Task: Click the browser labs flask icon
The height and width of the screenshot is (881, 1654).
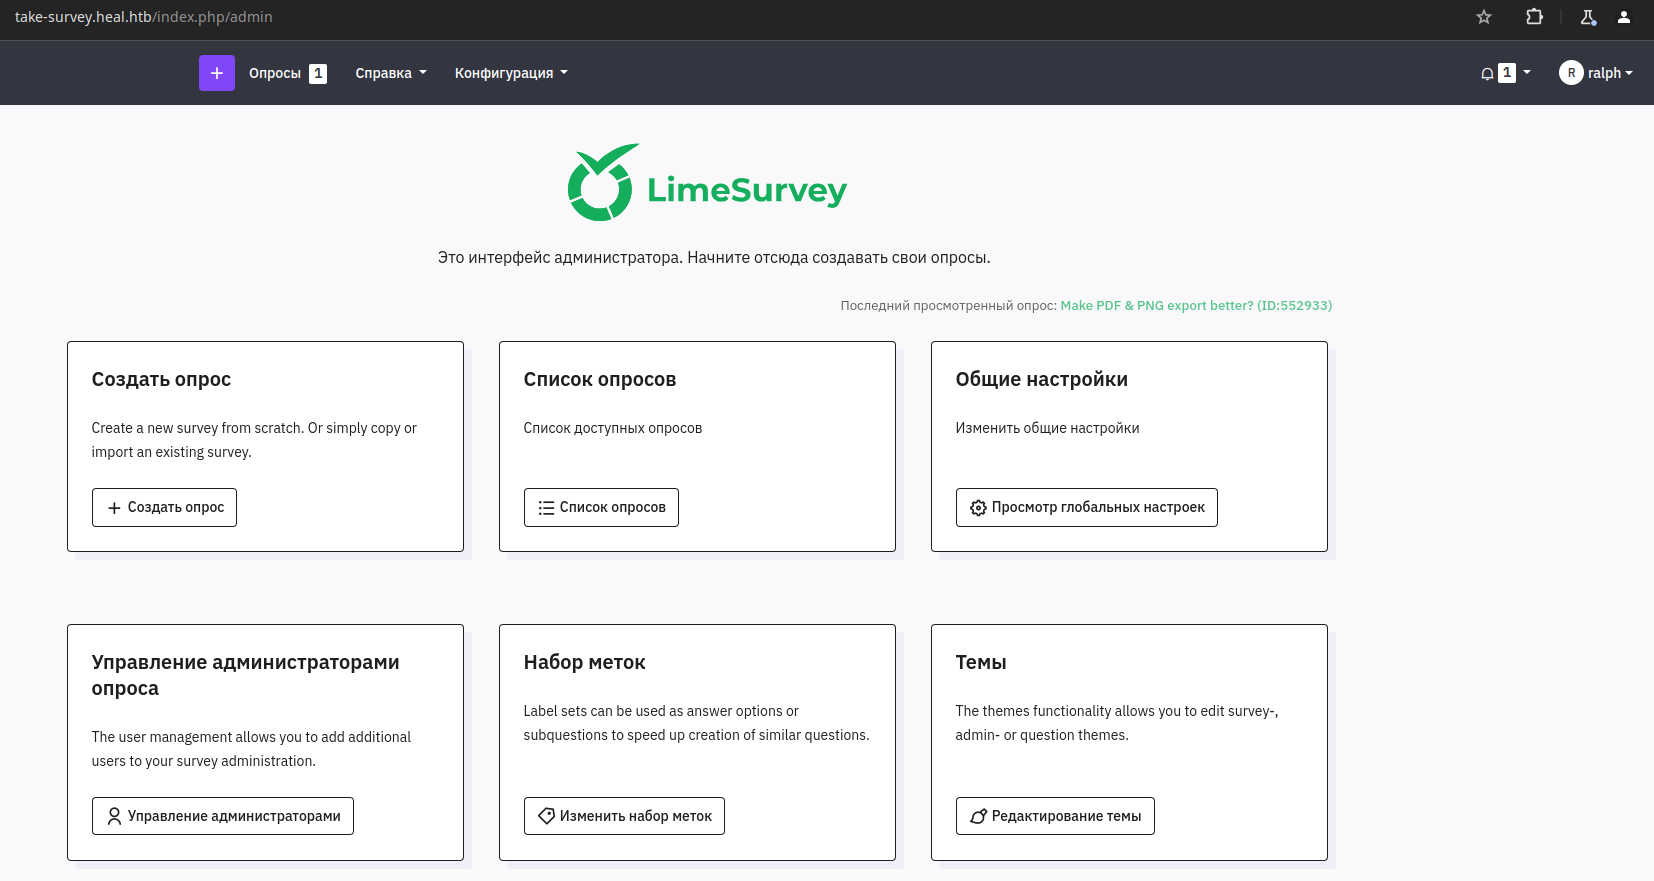Action: click(x=1588, y=17)
